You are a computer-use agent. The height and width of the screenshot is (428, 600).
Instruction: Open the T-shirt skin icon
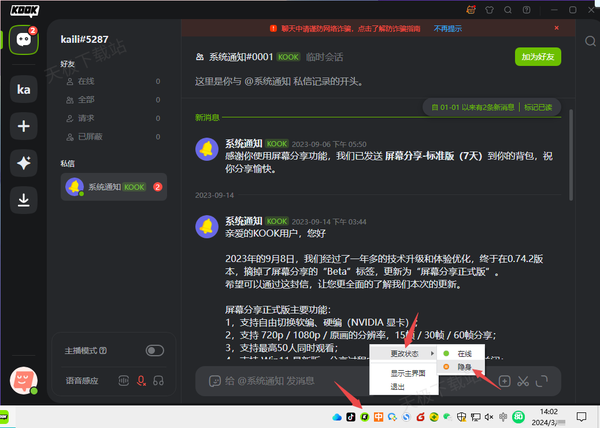[489, 10]
